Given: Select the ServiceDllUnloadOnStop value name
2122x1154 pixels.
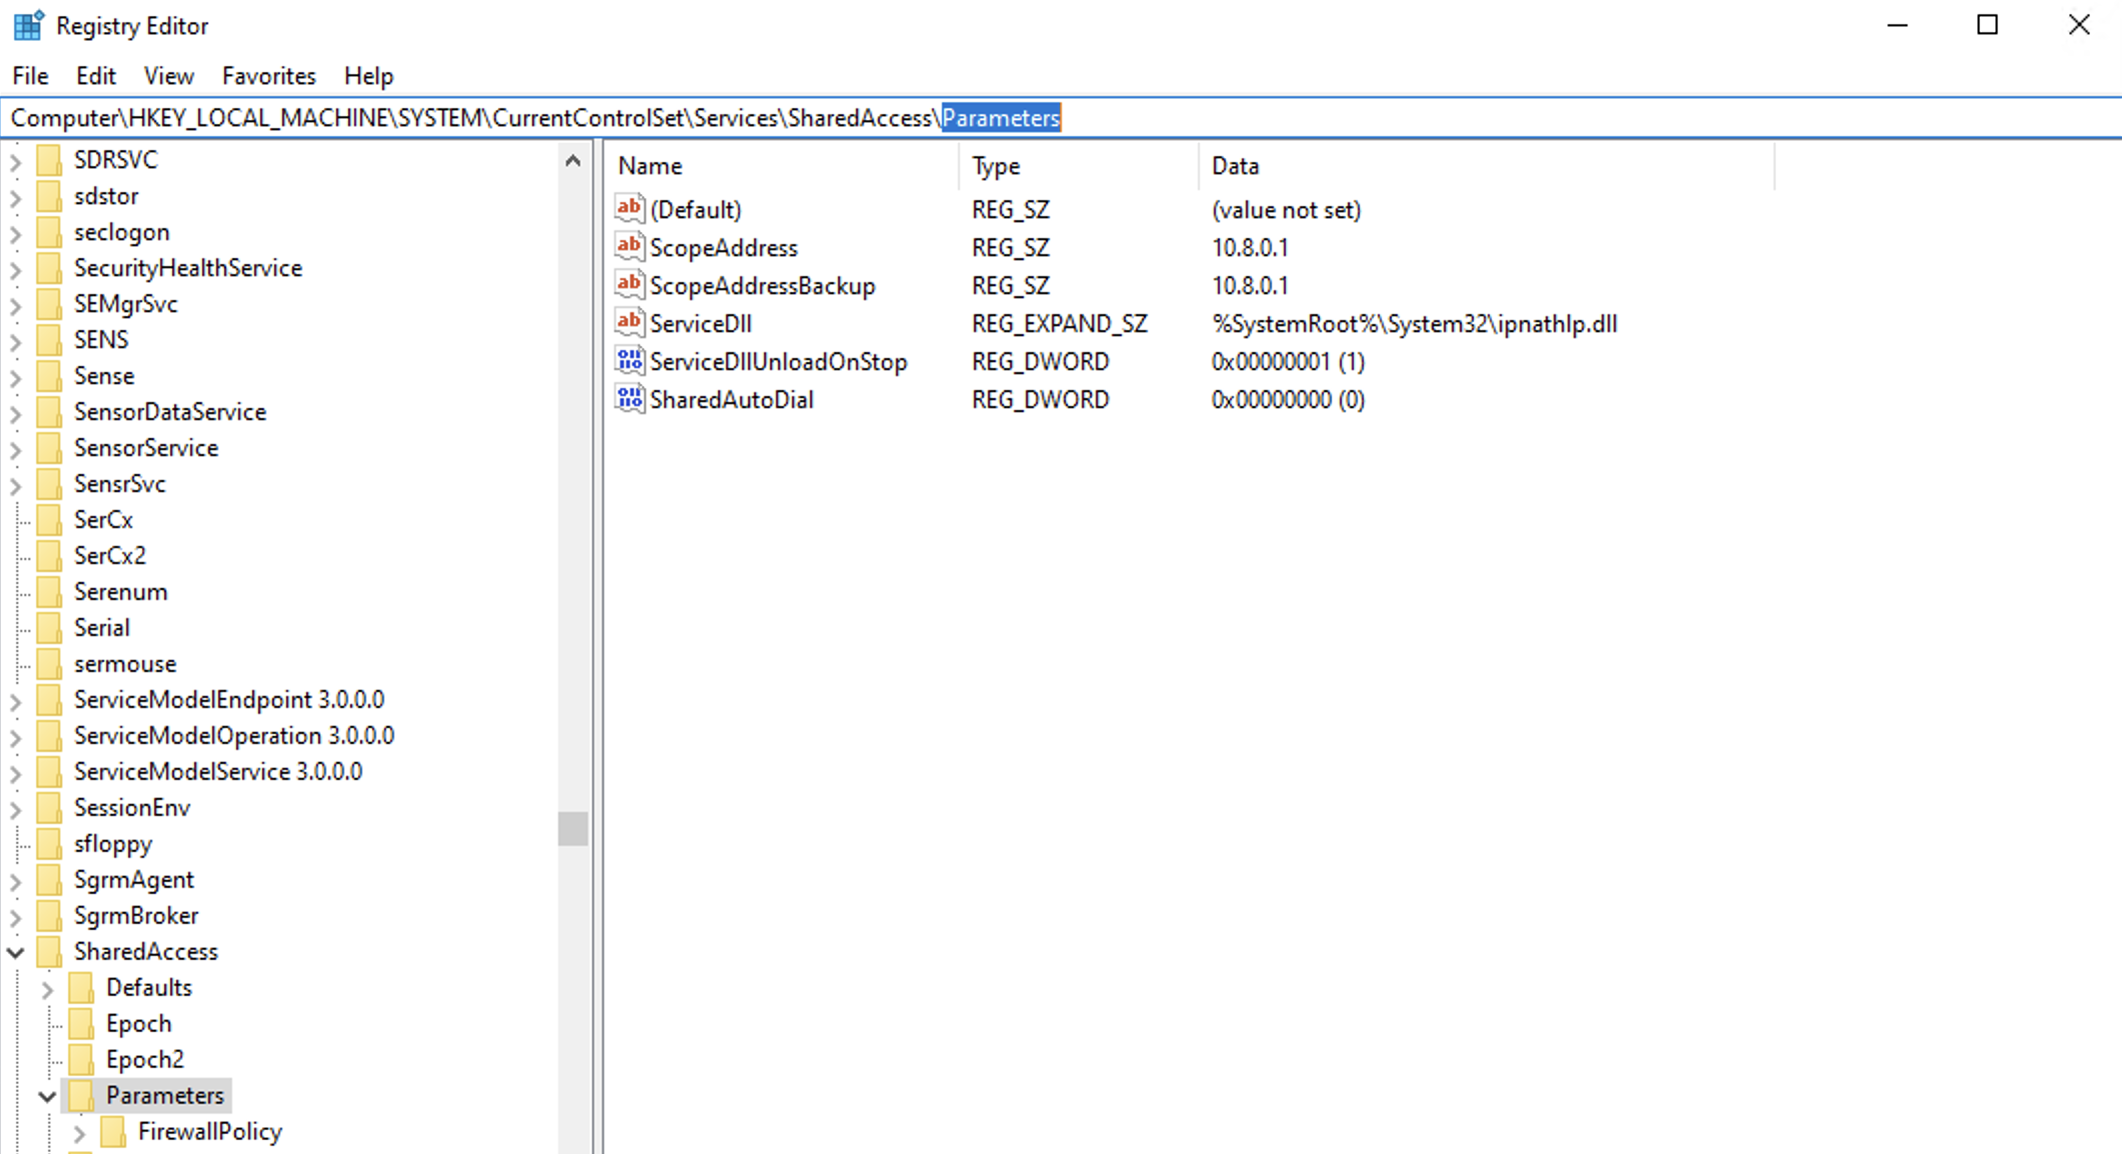Looking at the screenshot, I should [x=778, y=362].
